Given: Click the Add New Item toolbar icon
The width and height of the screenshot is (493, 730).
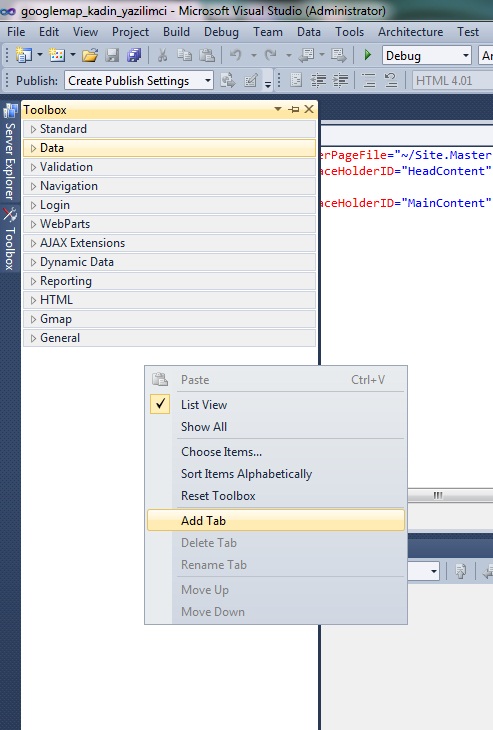Looking at the screenshot, I should click(x=57, y=56).
